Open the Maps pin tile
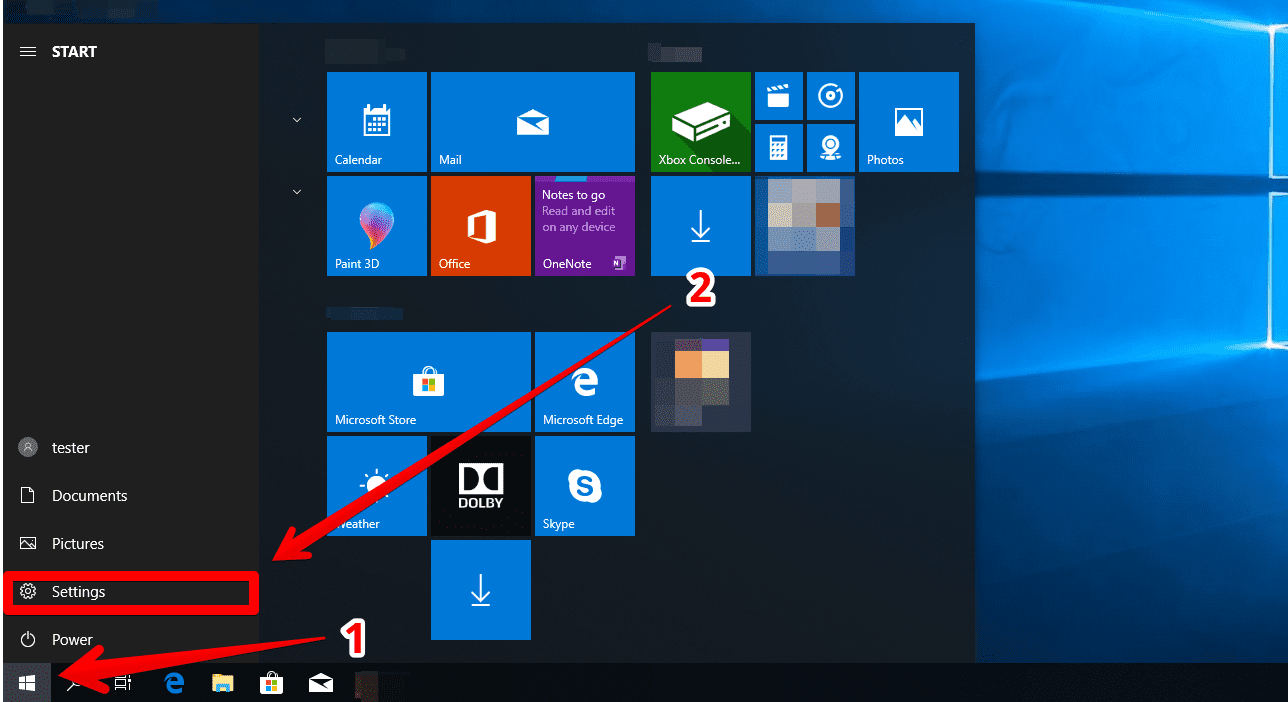Viewport: 1288px width, 702px height. (x=831, y=148)
